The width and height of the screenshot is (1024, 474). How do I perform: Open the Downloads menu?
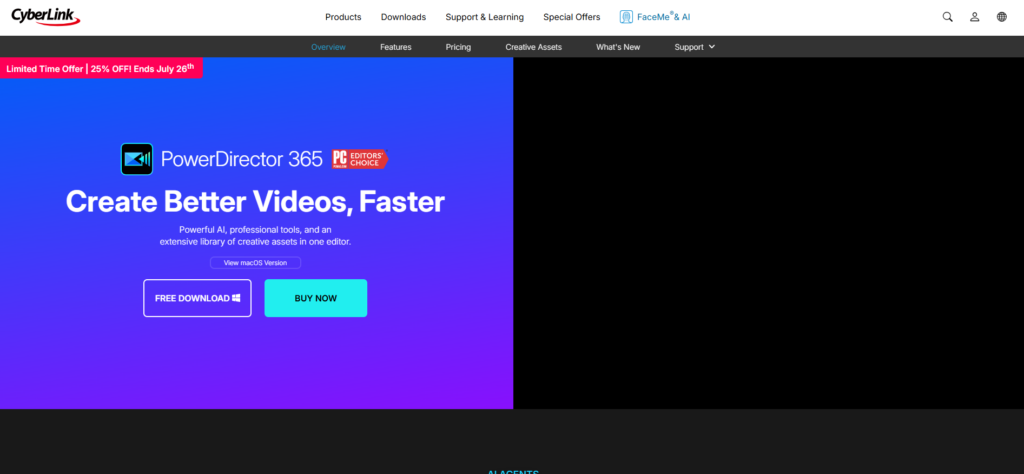(x=403, y=17)
